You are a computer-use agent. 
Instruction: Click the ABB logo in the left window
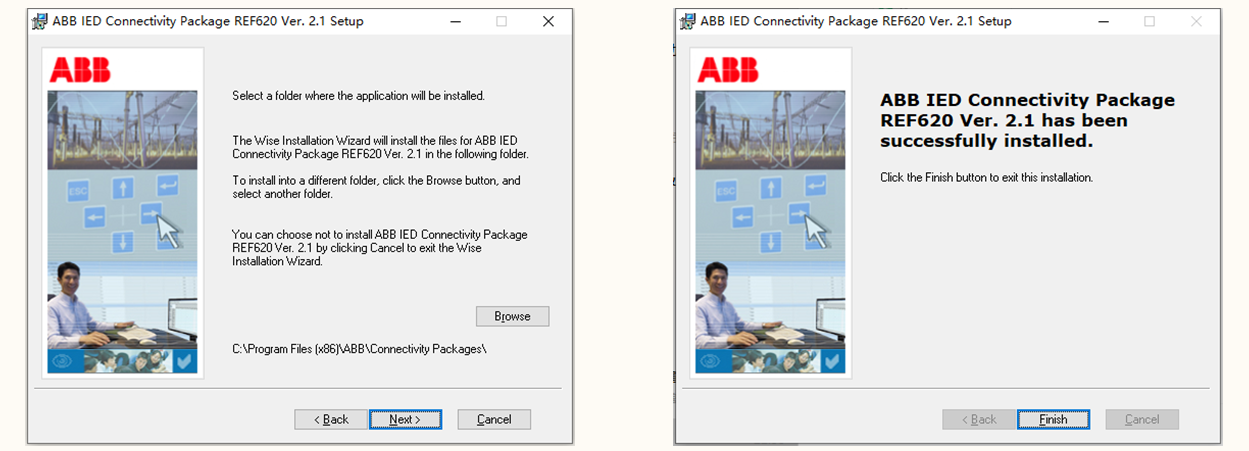tap(80, 70)
